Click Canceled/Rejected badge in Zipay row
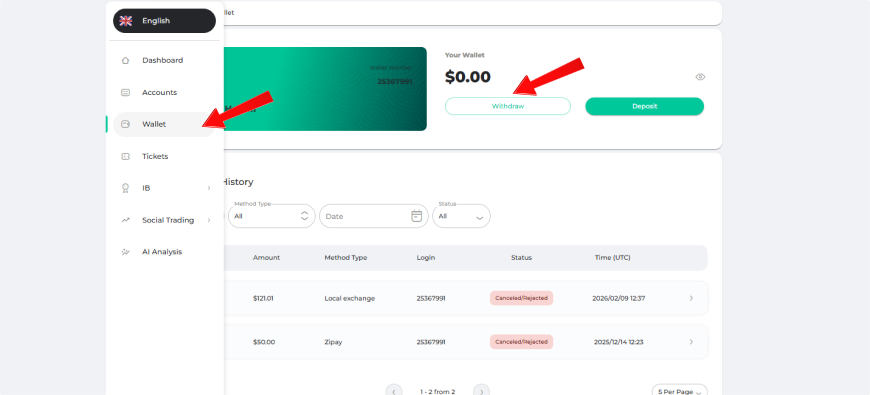Screen dimensions: 870x395 [522, 342]
